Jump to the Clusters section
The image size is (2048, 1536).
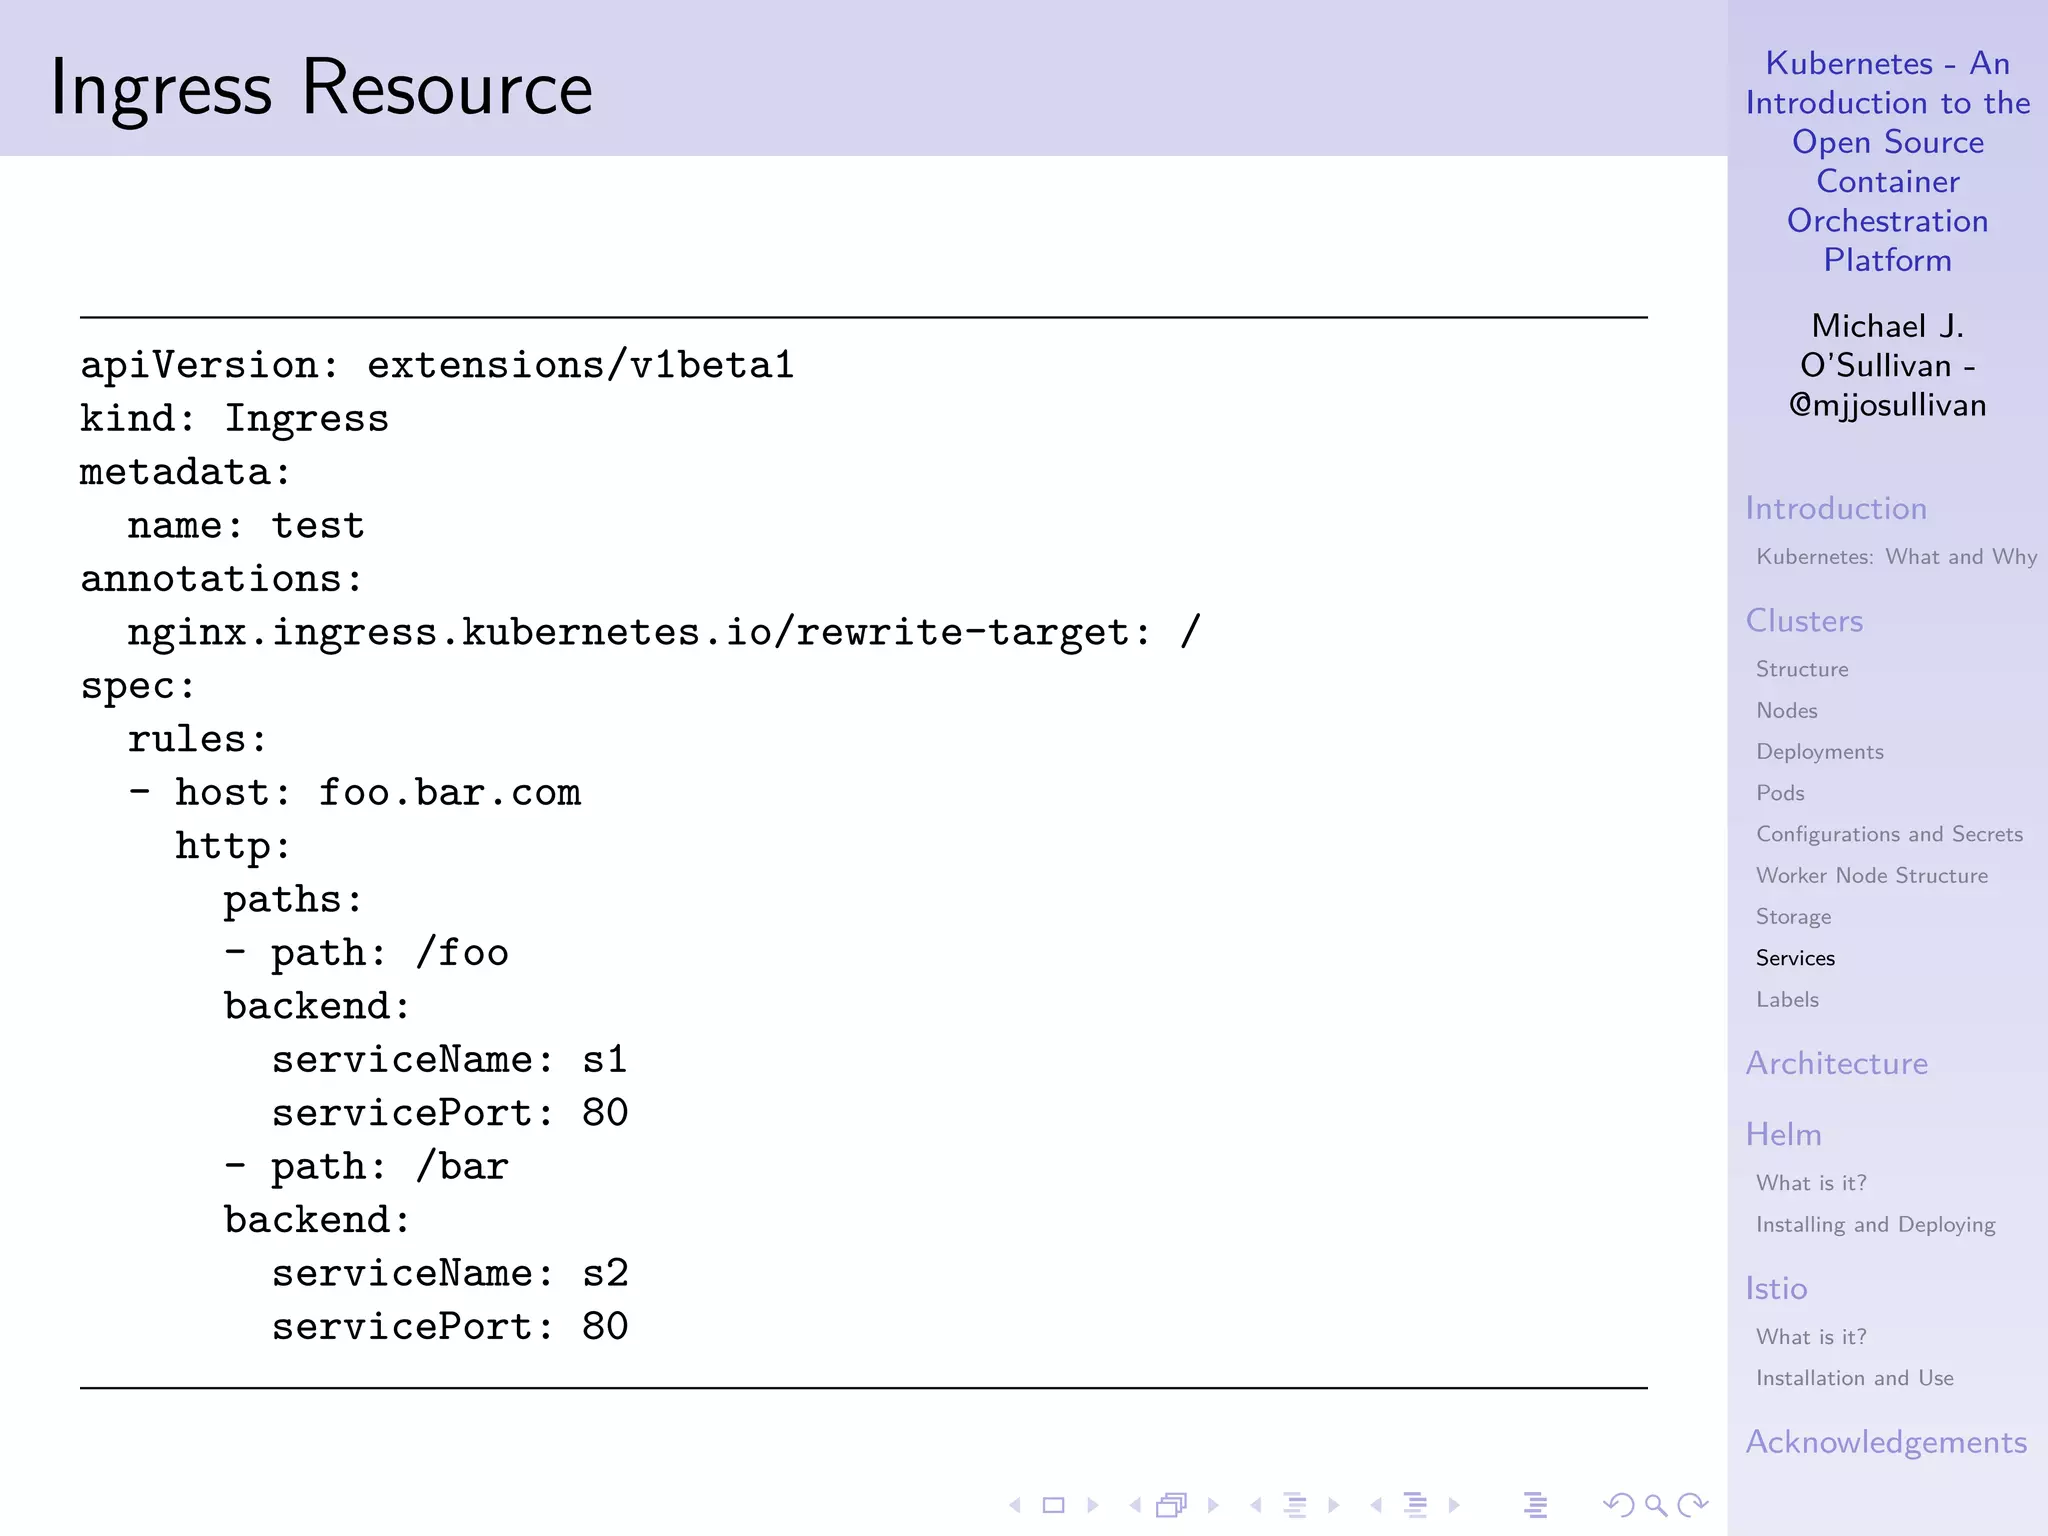[1804, 620]
